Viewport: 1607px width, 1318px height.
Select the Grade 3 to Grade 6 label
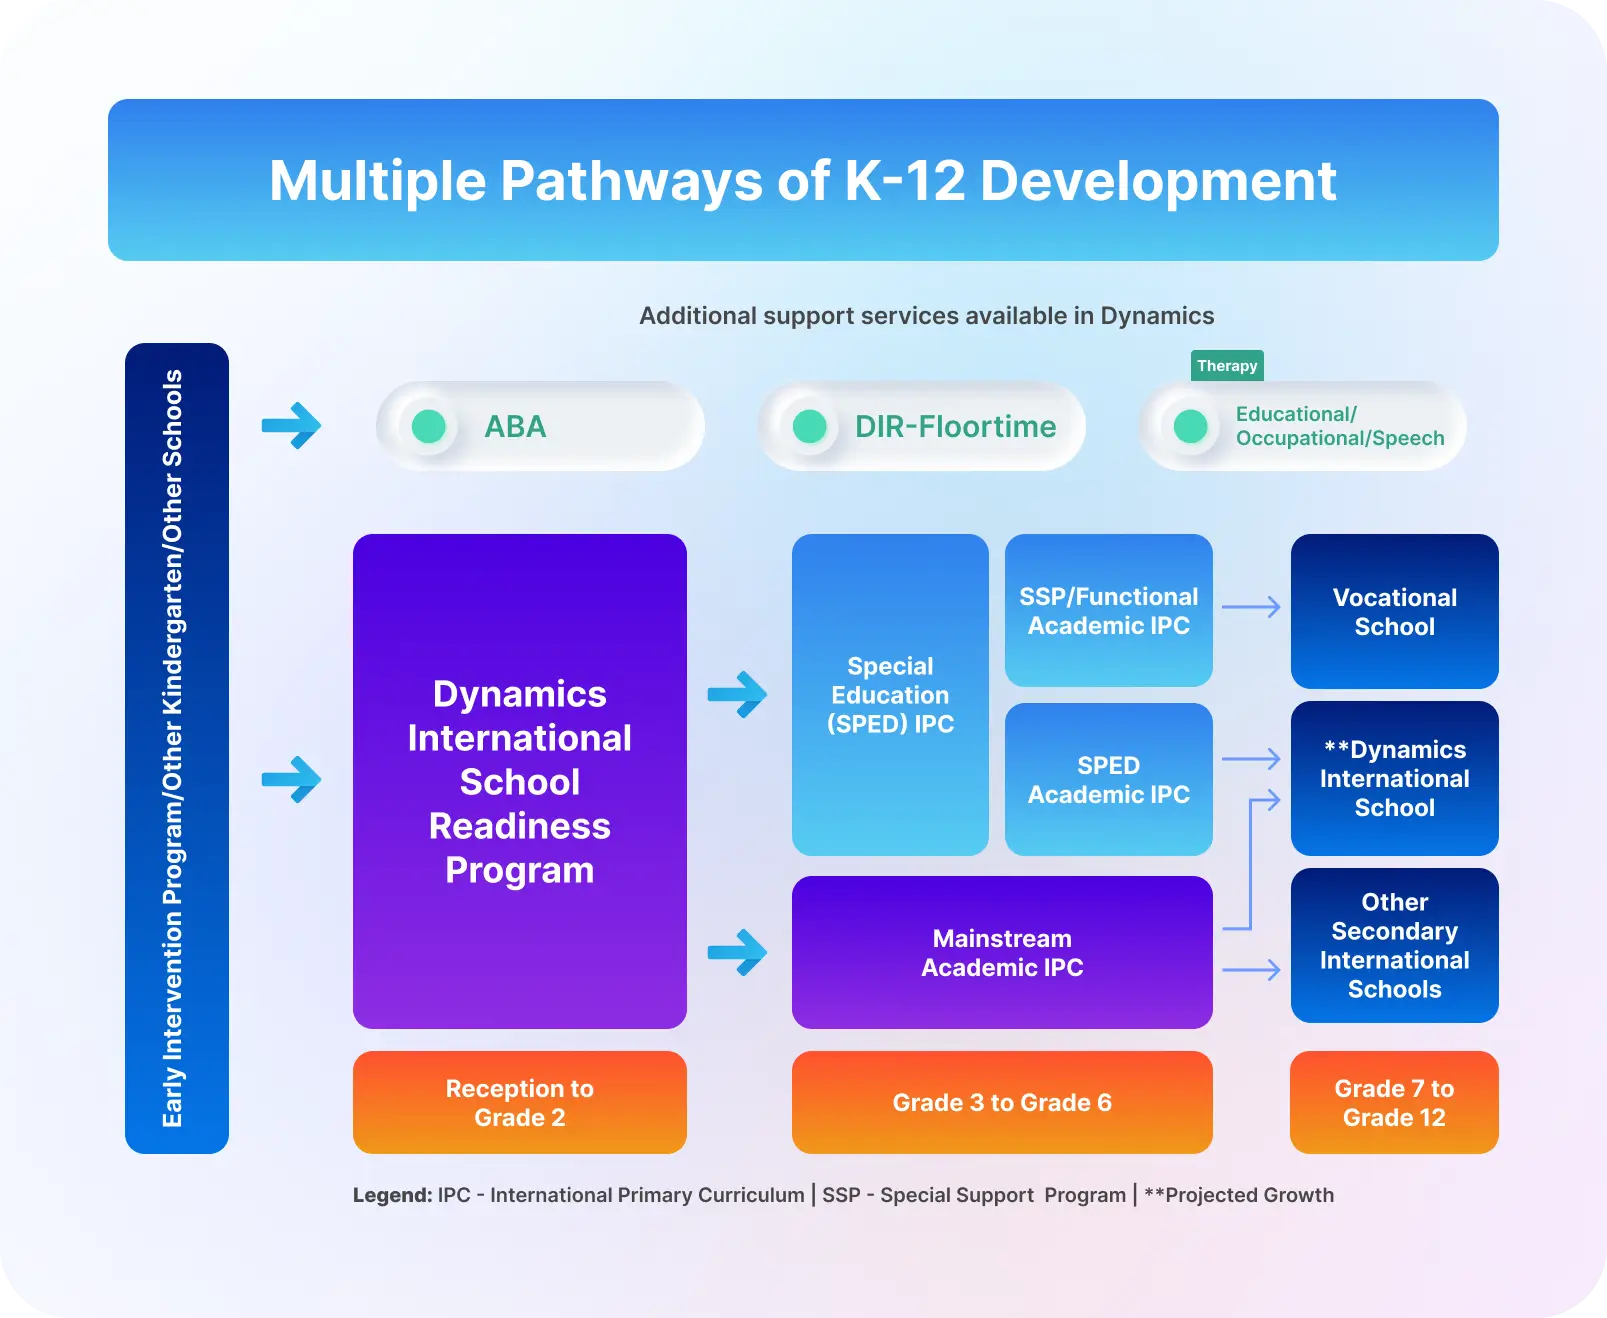tap(1001, 1102)
